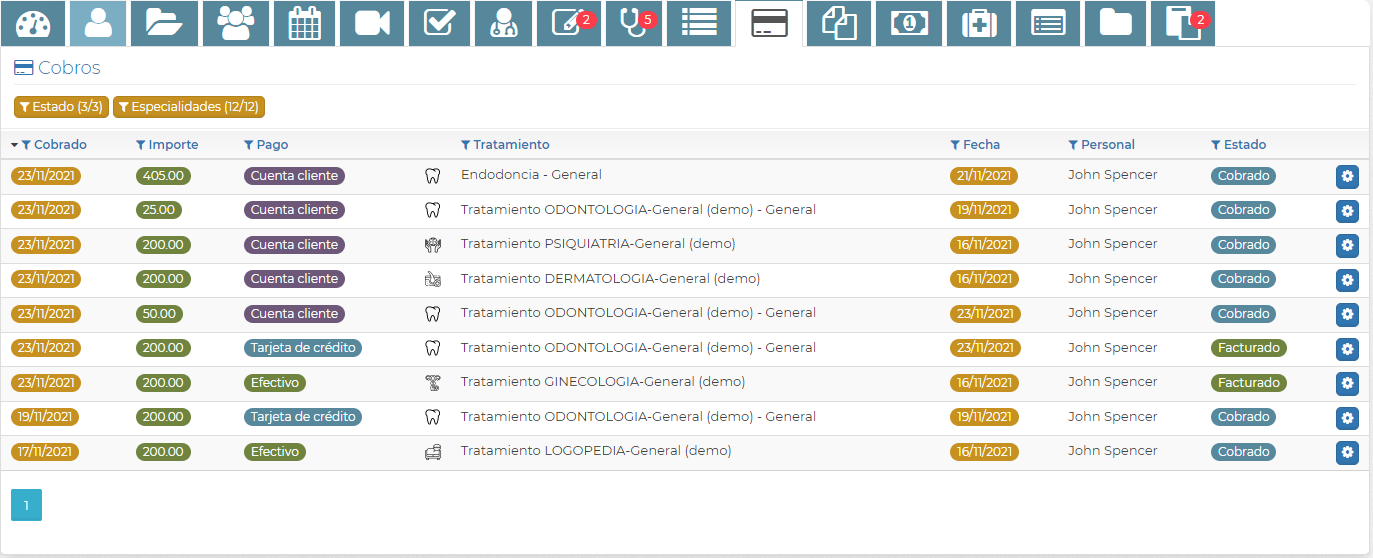Viewport: 1373px width, 558px height.
Task: Switch to the single patient profile tab
Action: (98, 24)
